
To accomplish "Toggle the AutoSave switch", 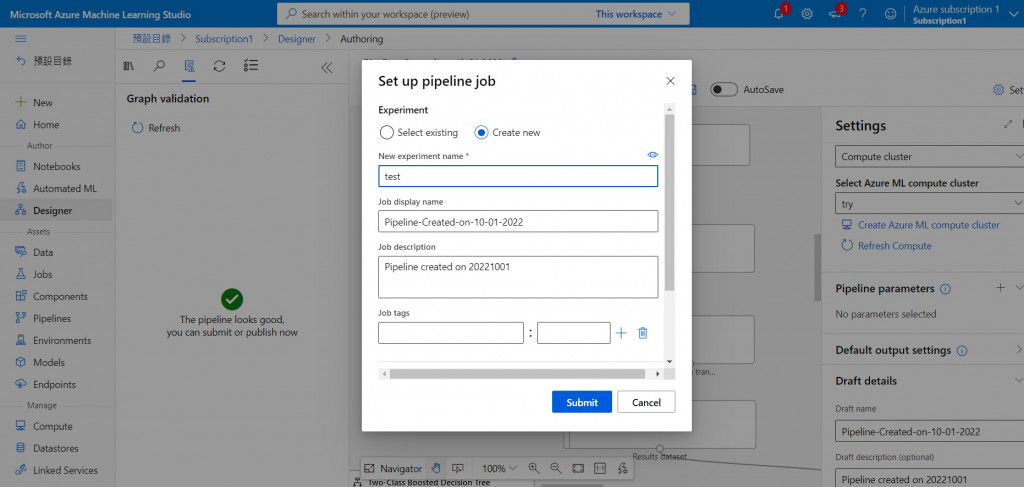I will click(x=724, y=89).
